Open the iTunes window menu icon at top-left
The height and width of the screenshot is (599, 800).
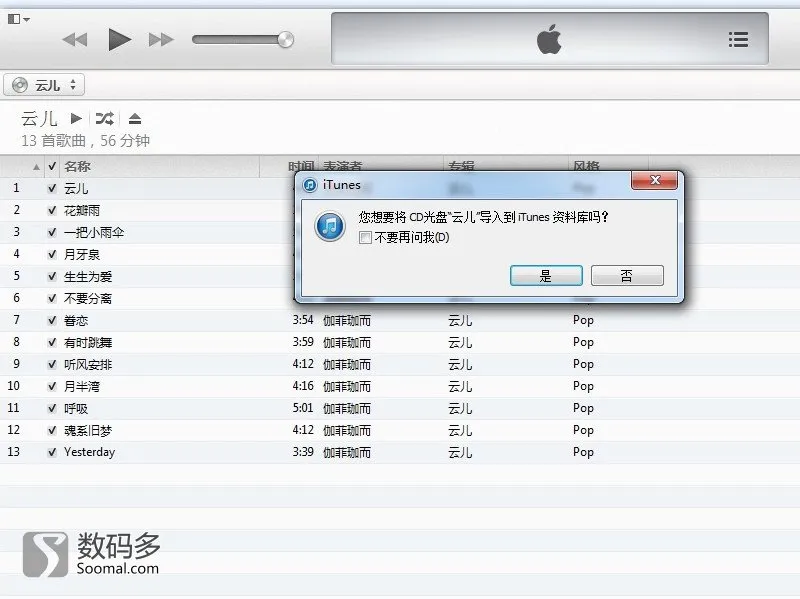(19, 19)
